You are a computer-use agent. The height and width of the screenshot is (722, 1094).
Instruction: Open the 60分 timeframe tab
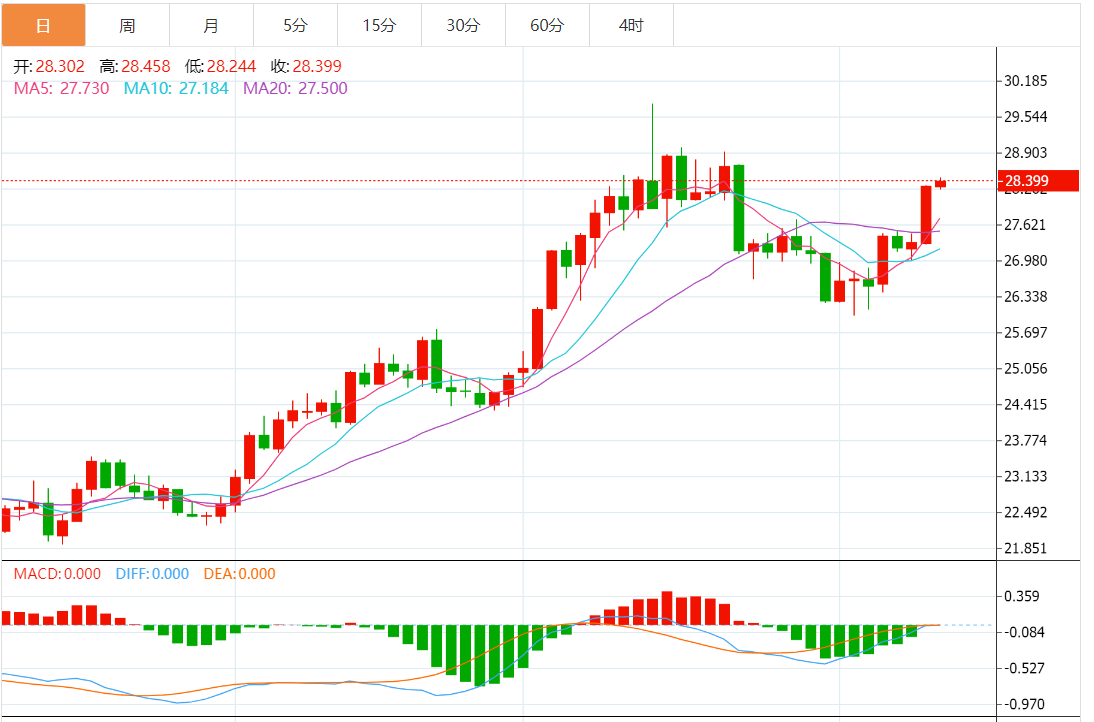point(547,25)
